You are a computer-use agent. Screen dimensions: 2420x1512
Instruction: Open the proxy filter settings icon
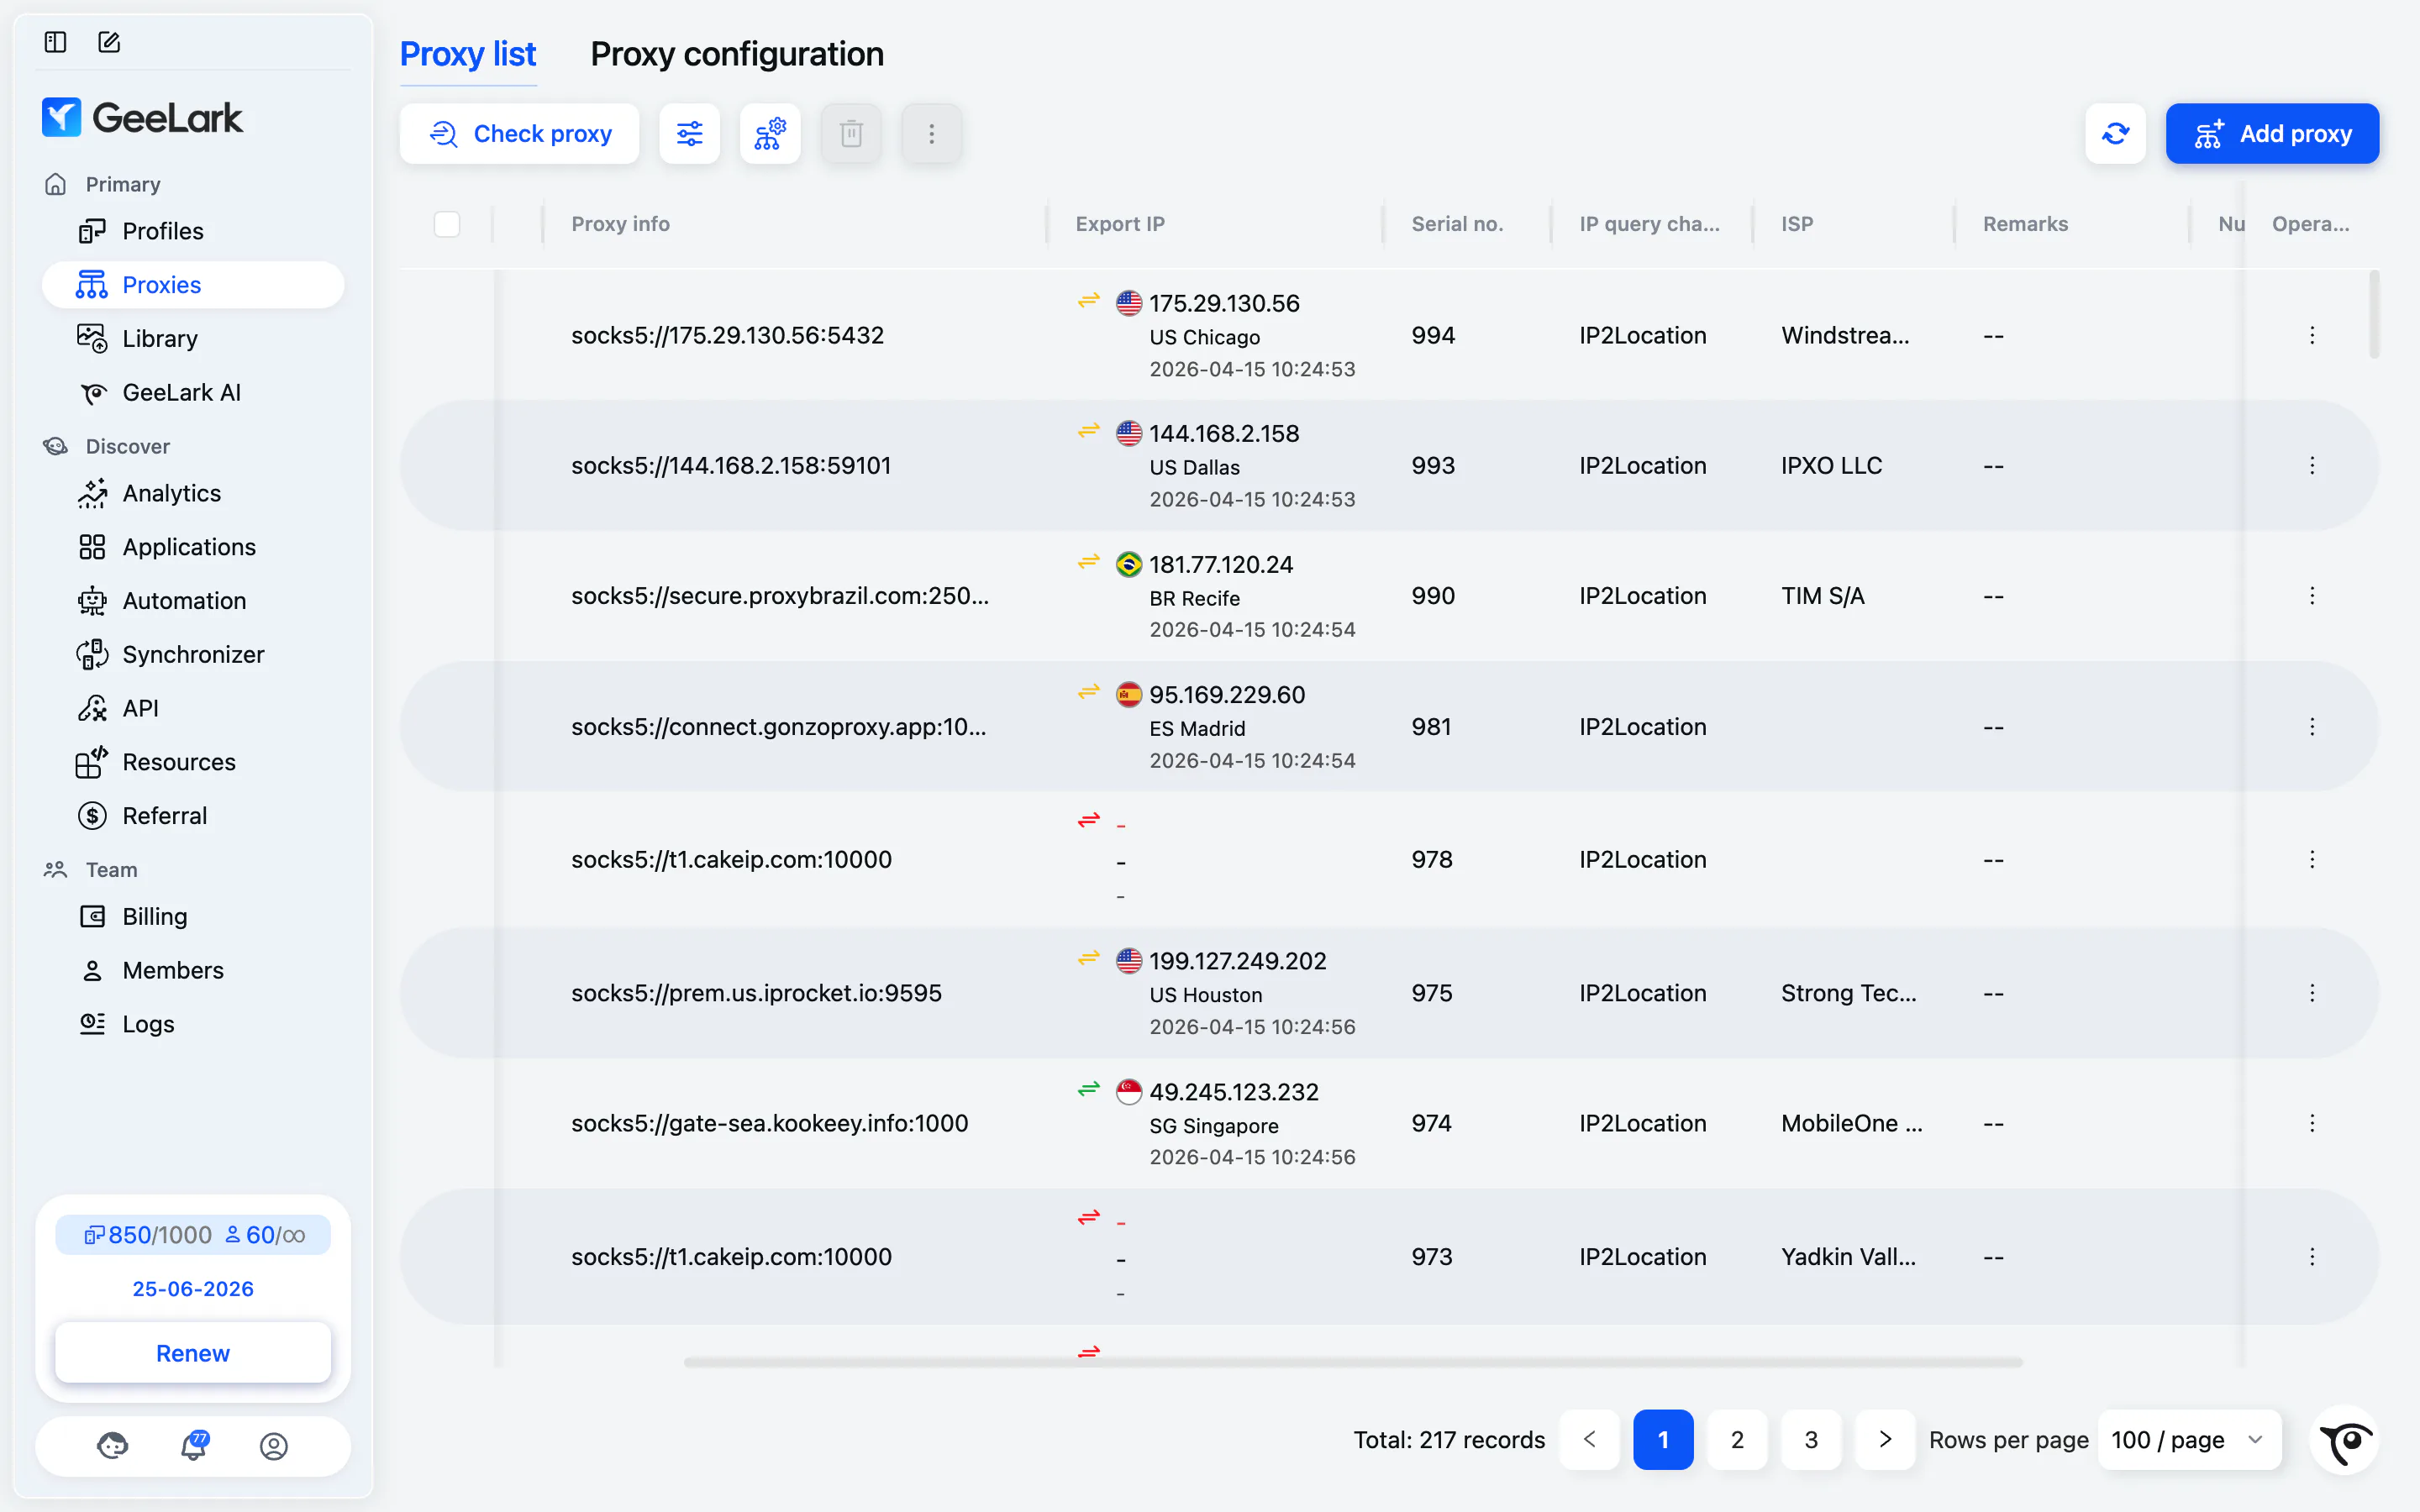click(690, 133)
